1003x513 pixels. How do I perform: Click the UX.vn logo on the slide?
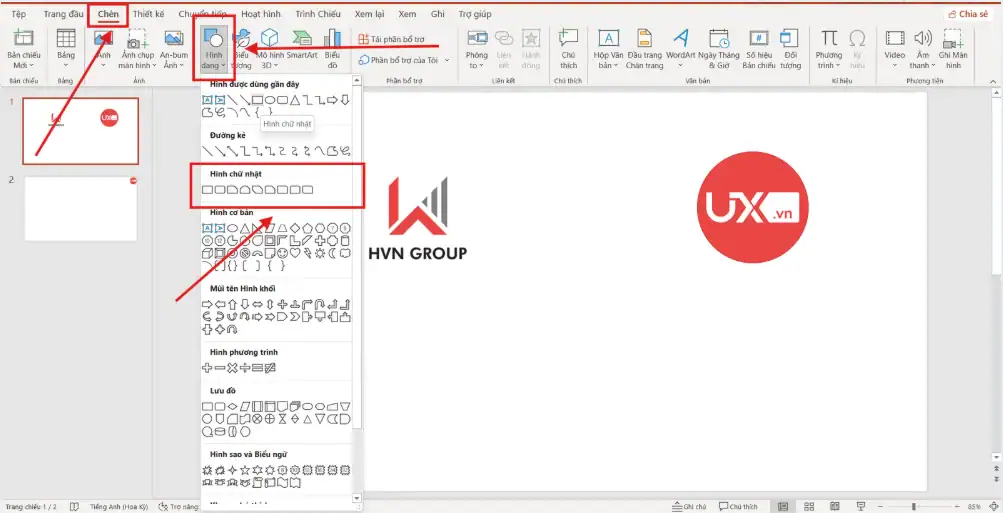[x=752, y=207]
